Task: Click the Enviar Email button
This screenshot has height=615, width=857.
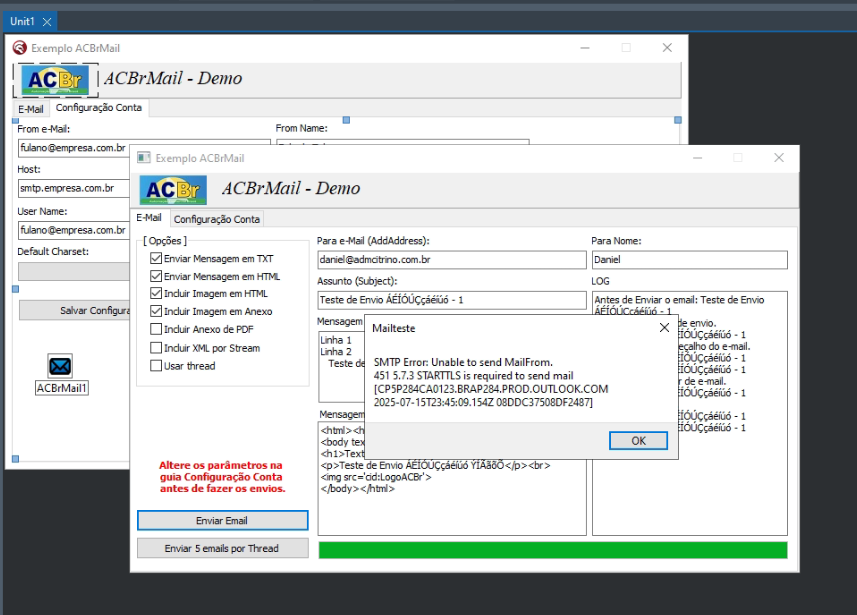Action: pyautogui.click(x=222, y=520)
